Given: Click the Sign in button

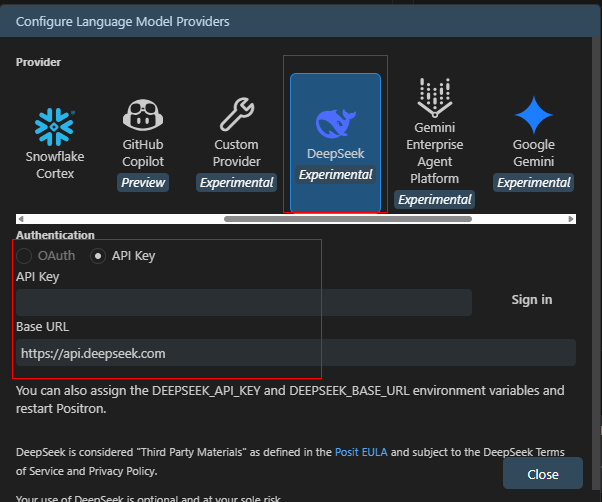Looking at the screenshot, I should (x=532, y=300).
